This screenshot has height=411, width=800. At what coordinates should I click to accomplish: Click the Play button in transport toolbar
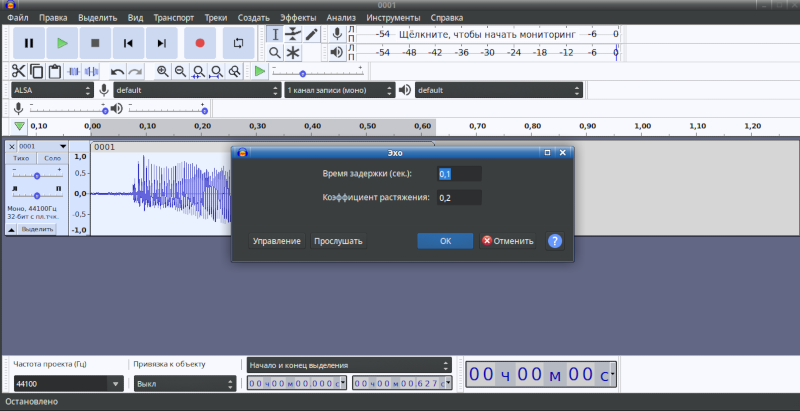(x=62, y=43)
